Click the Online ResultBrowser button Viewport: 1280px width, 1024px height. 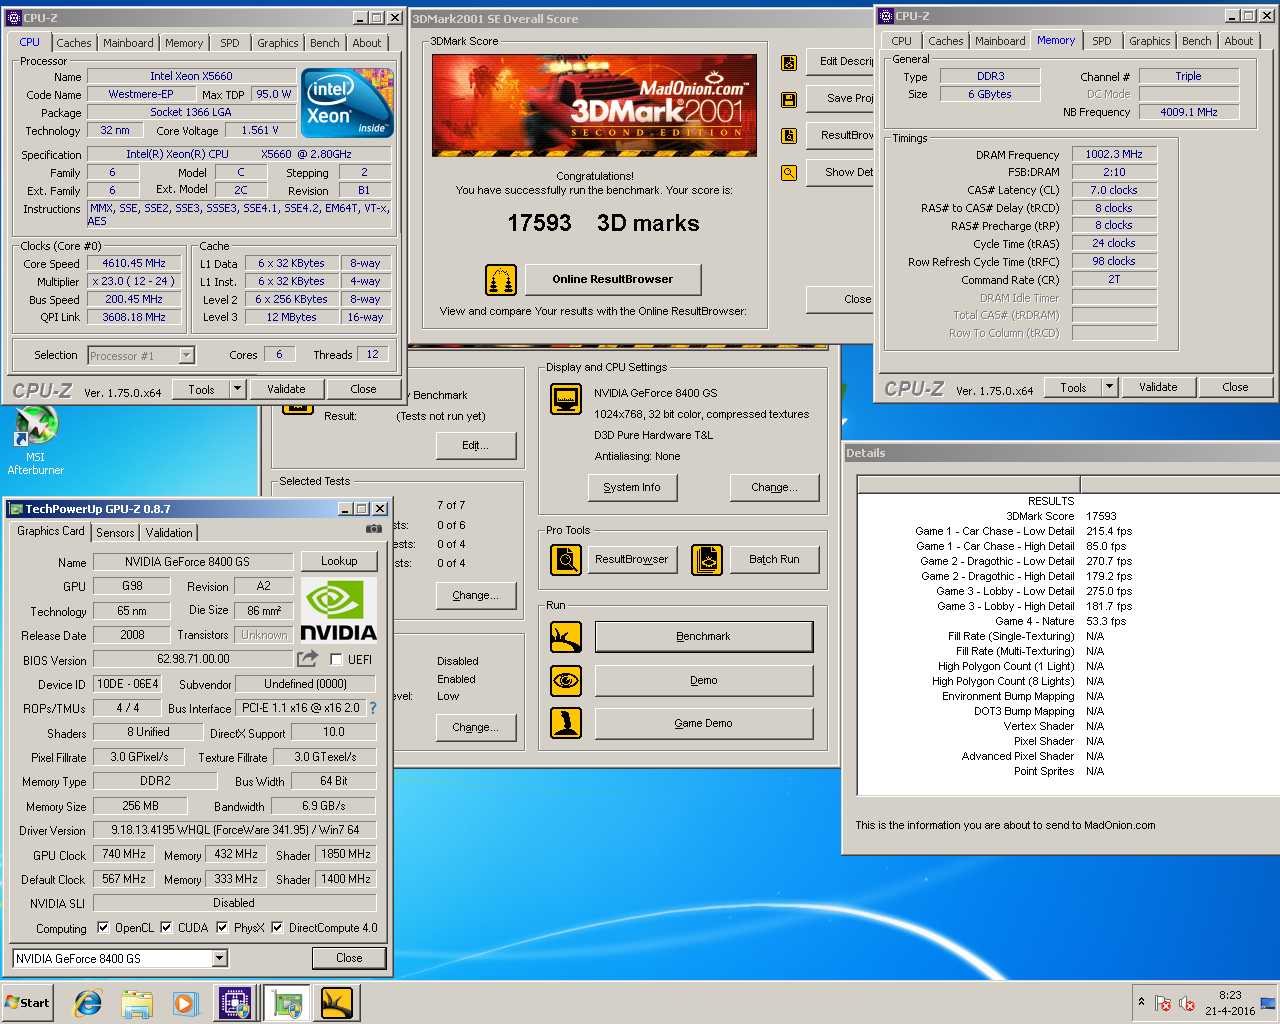tap(613, 280)
